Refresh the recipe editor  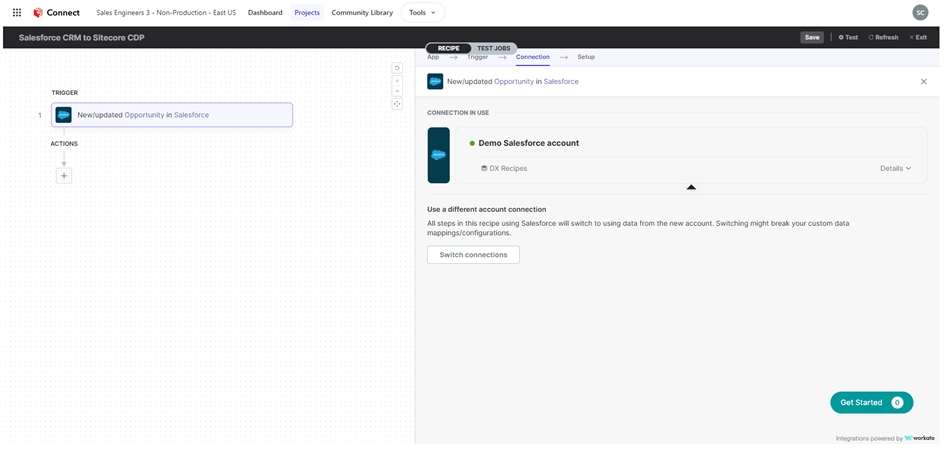click(883, 37)
